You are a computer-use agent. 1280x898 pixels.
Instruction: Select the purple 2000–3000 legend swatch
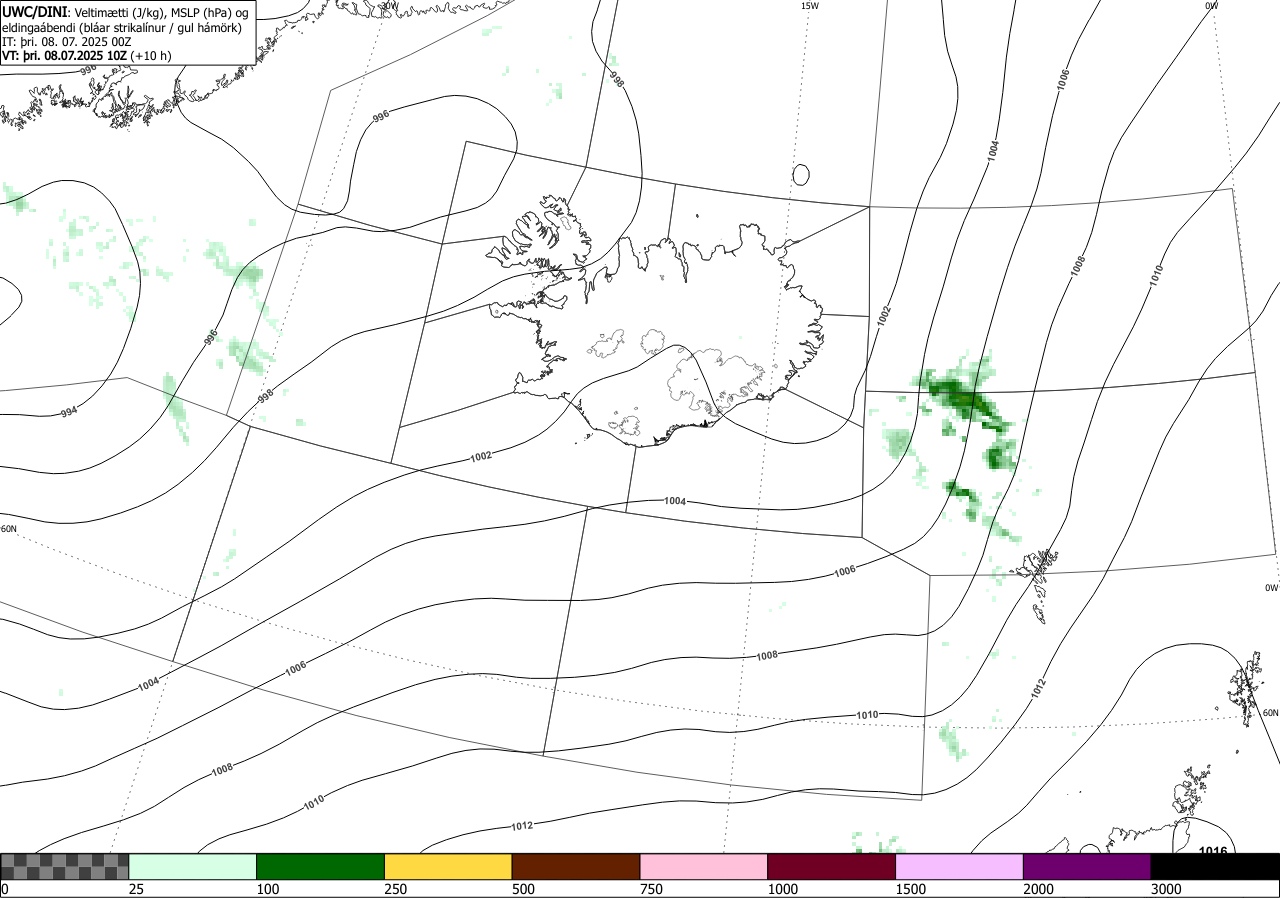tap(1087, 866)
